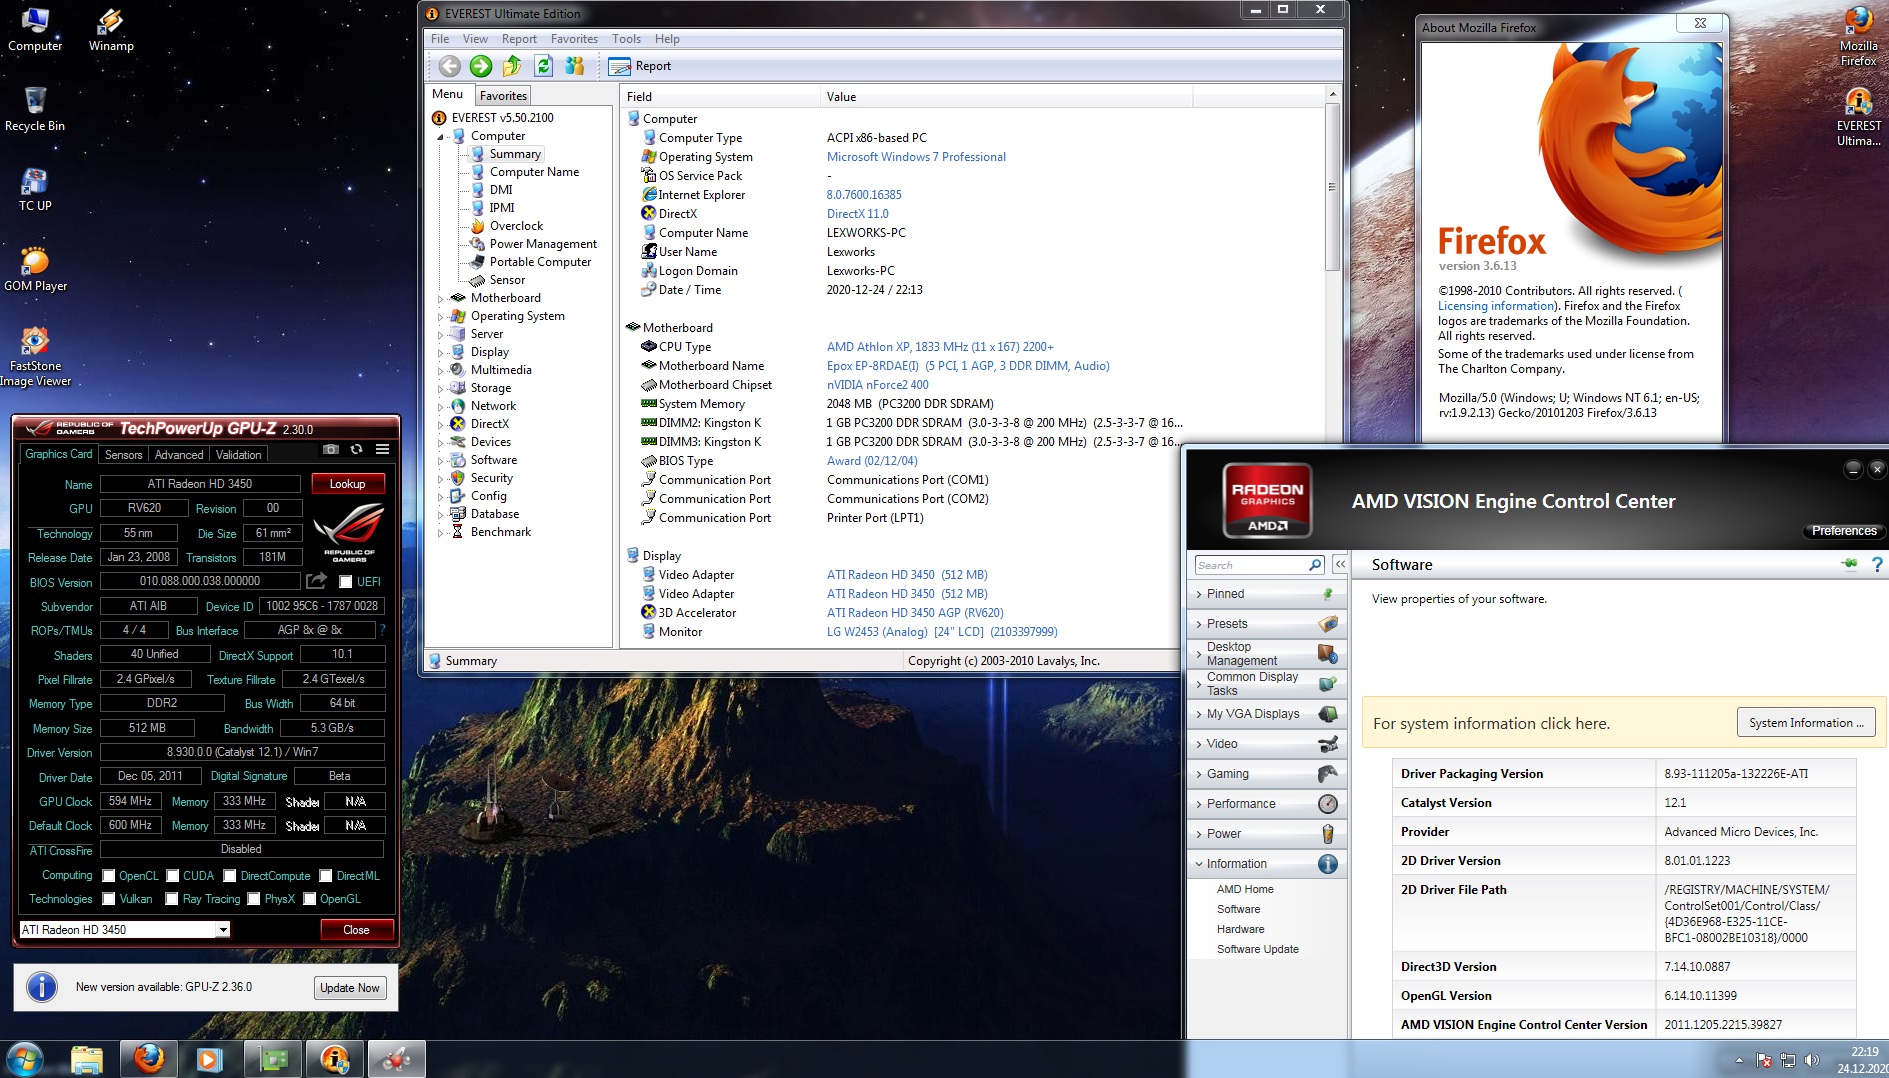Expand Storage node in EVEREST tree
Viewport: 1889px width, 1078px height.
tap(440, 388)
